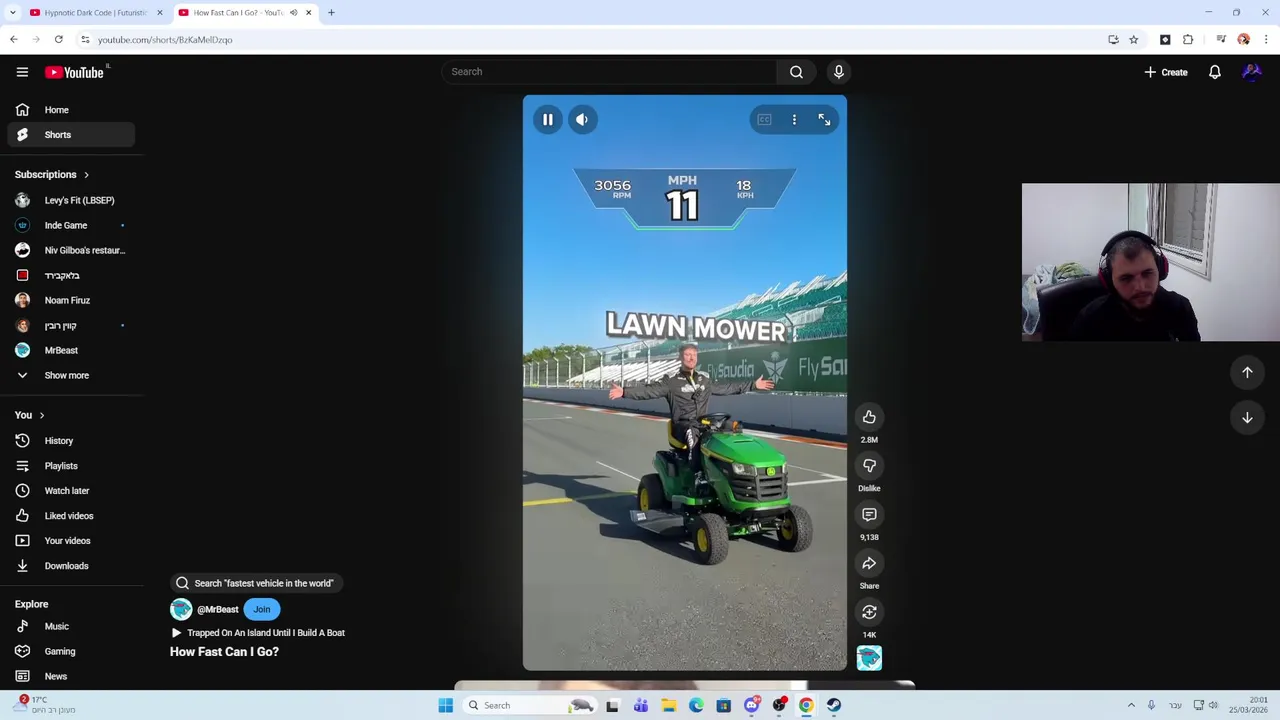Reload the current page
This screenshot has height=720, width=1280.
pos(59,40)
